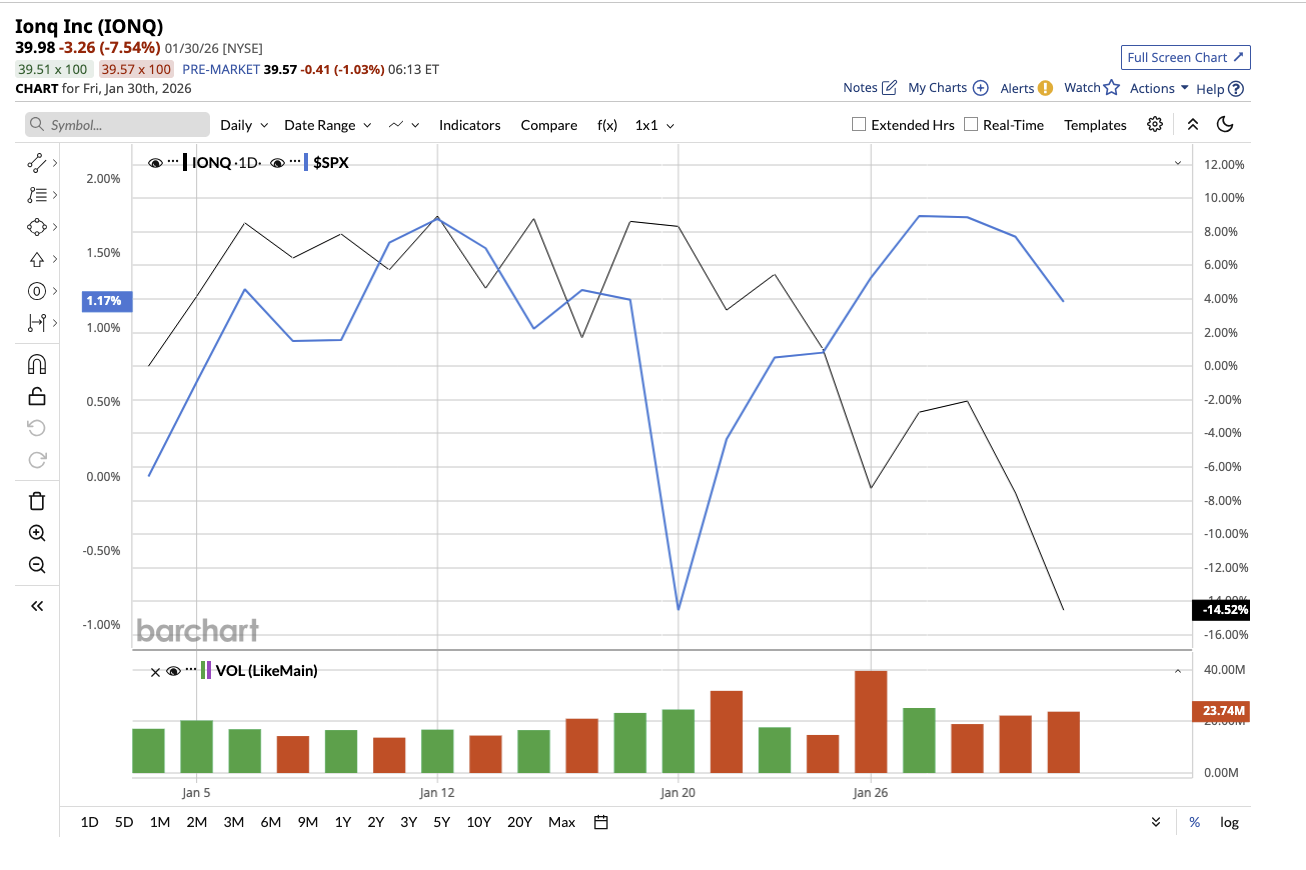
Task: Hide the IONQ series with eye icon
Action: [x=155, y=162]
